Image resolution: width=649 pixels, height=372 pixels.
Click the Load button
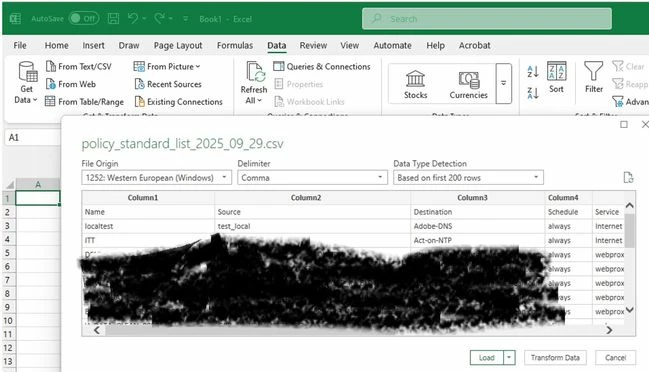[487, 358]
